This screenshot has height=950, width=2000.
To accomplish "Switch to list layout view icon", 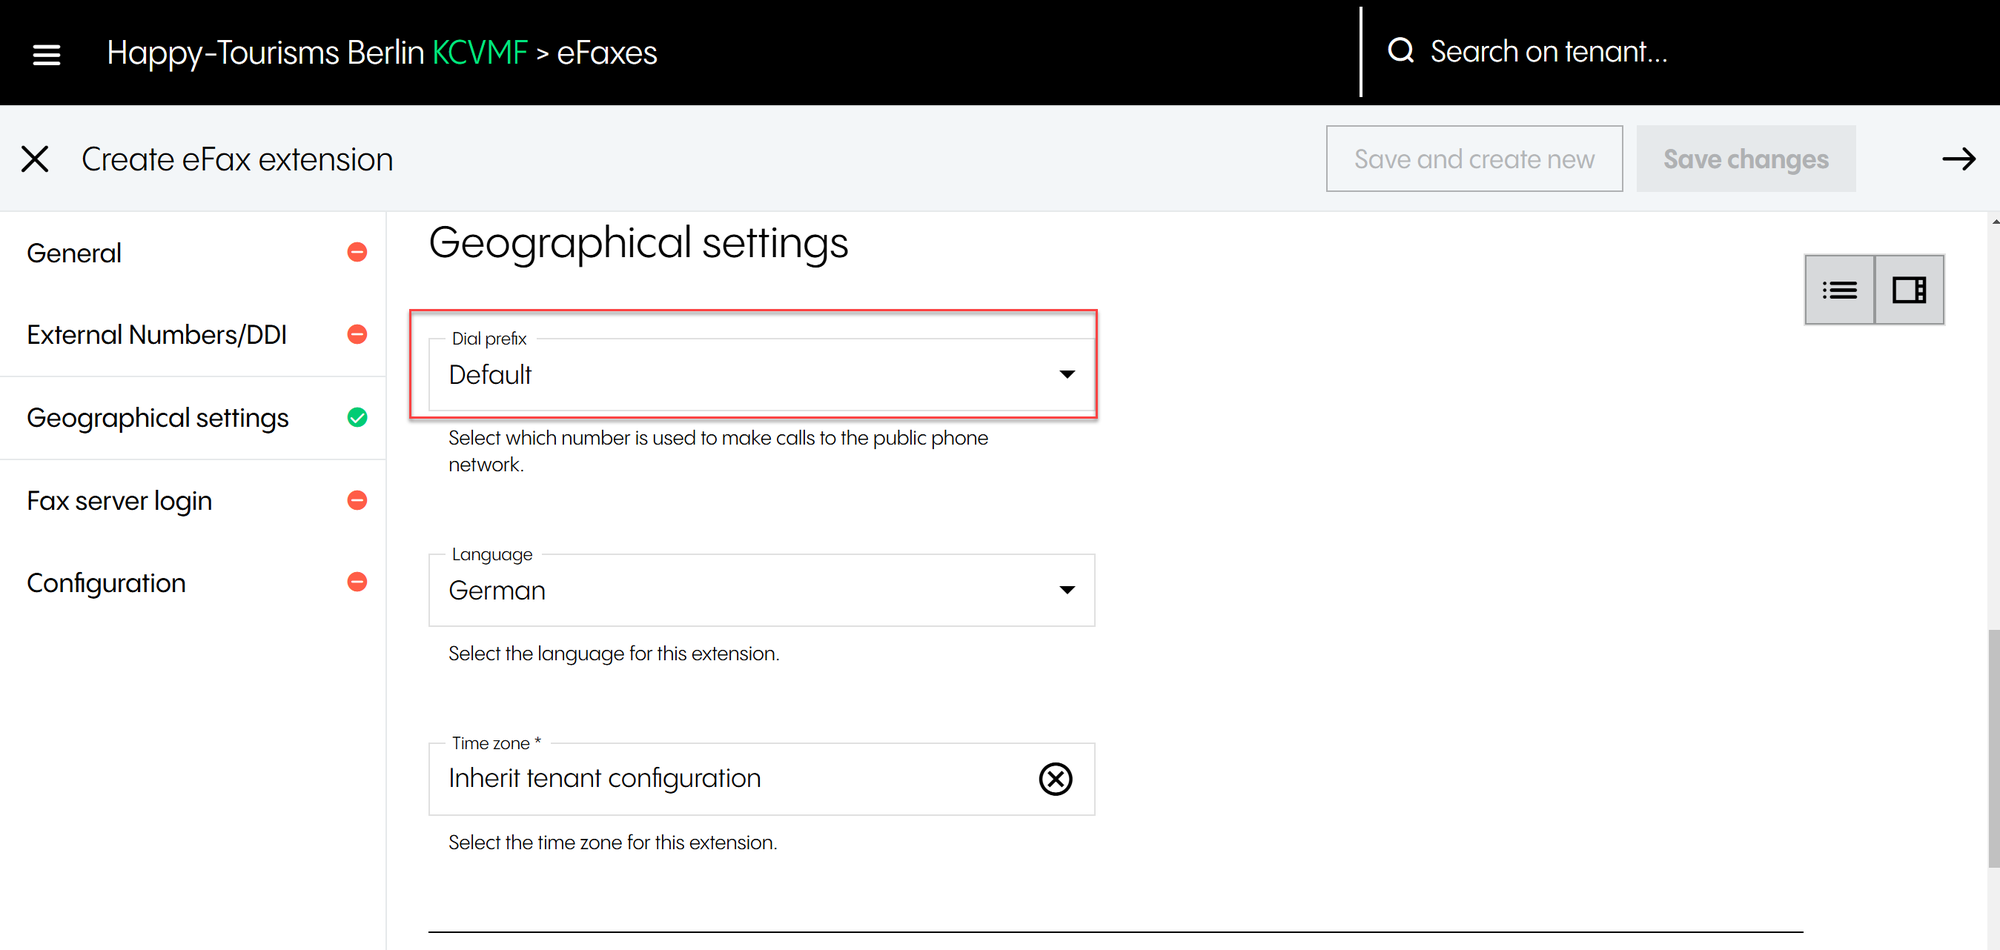I will tap(1839, 290).
